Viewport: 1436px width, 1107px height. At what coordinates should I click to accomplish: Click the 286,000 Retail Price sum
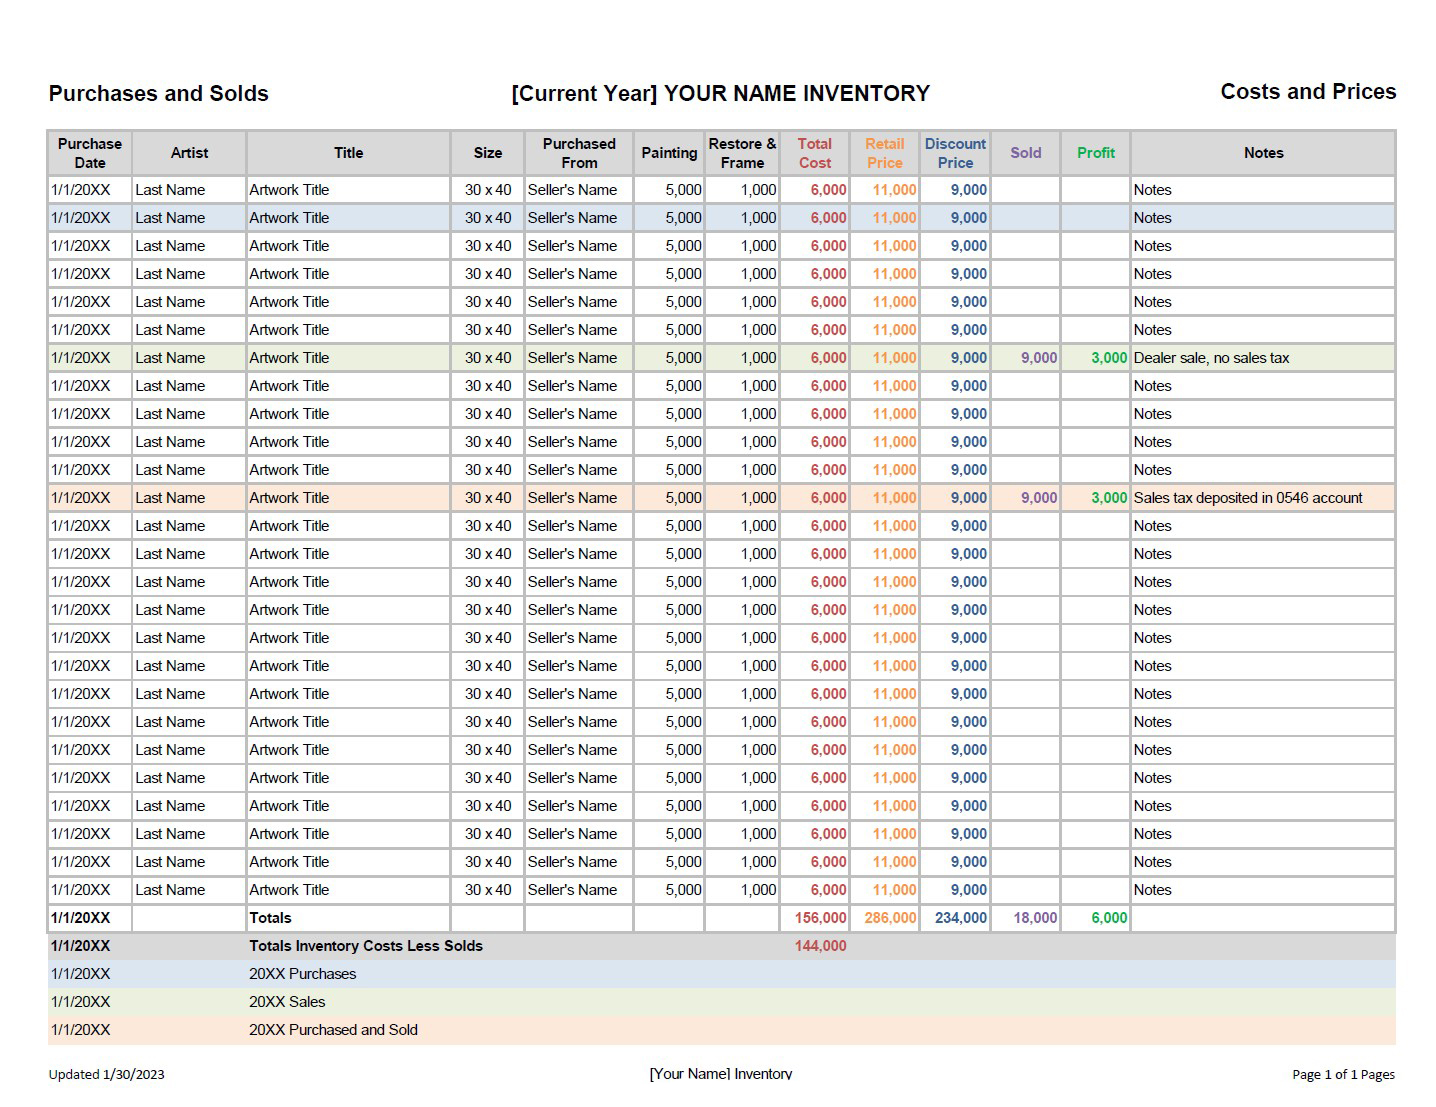(890, 918)
